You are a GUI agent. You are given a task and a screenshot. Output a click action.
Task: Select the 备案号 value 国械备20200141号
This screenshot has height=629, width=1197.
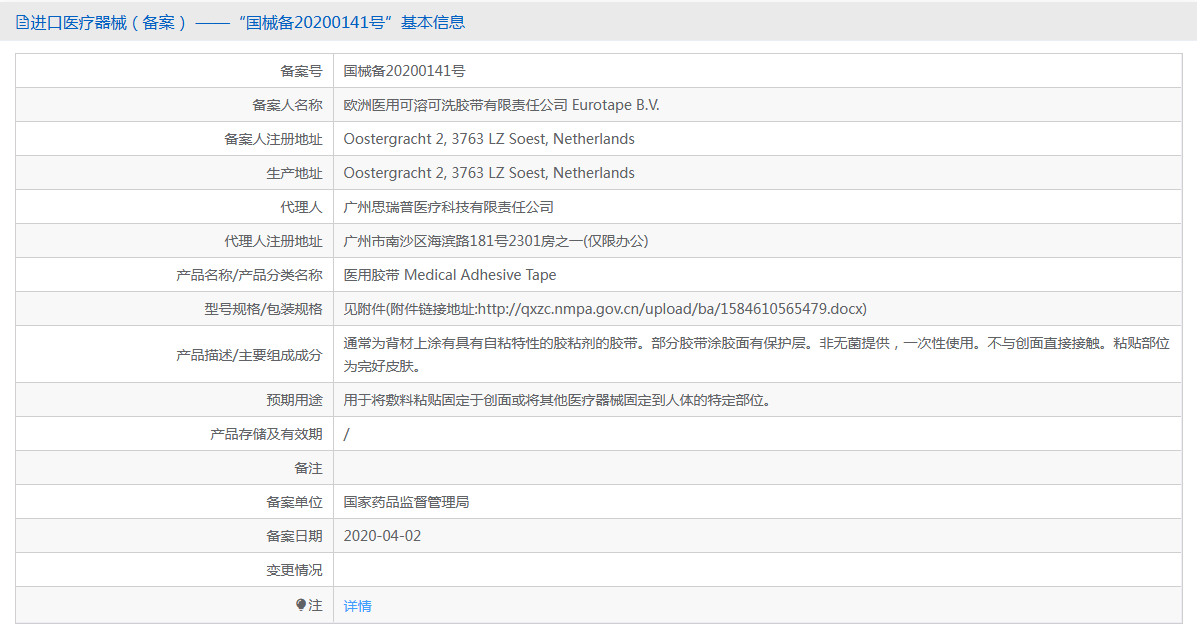click(x=404, y=71)
